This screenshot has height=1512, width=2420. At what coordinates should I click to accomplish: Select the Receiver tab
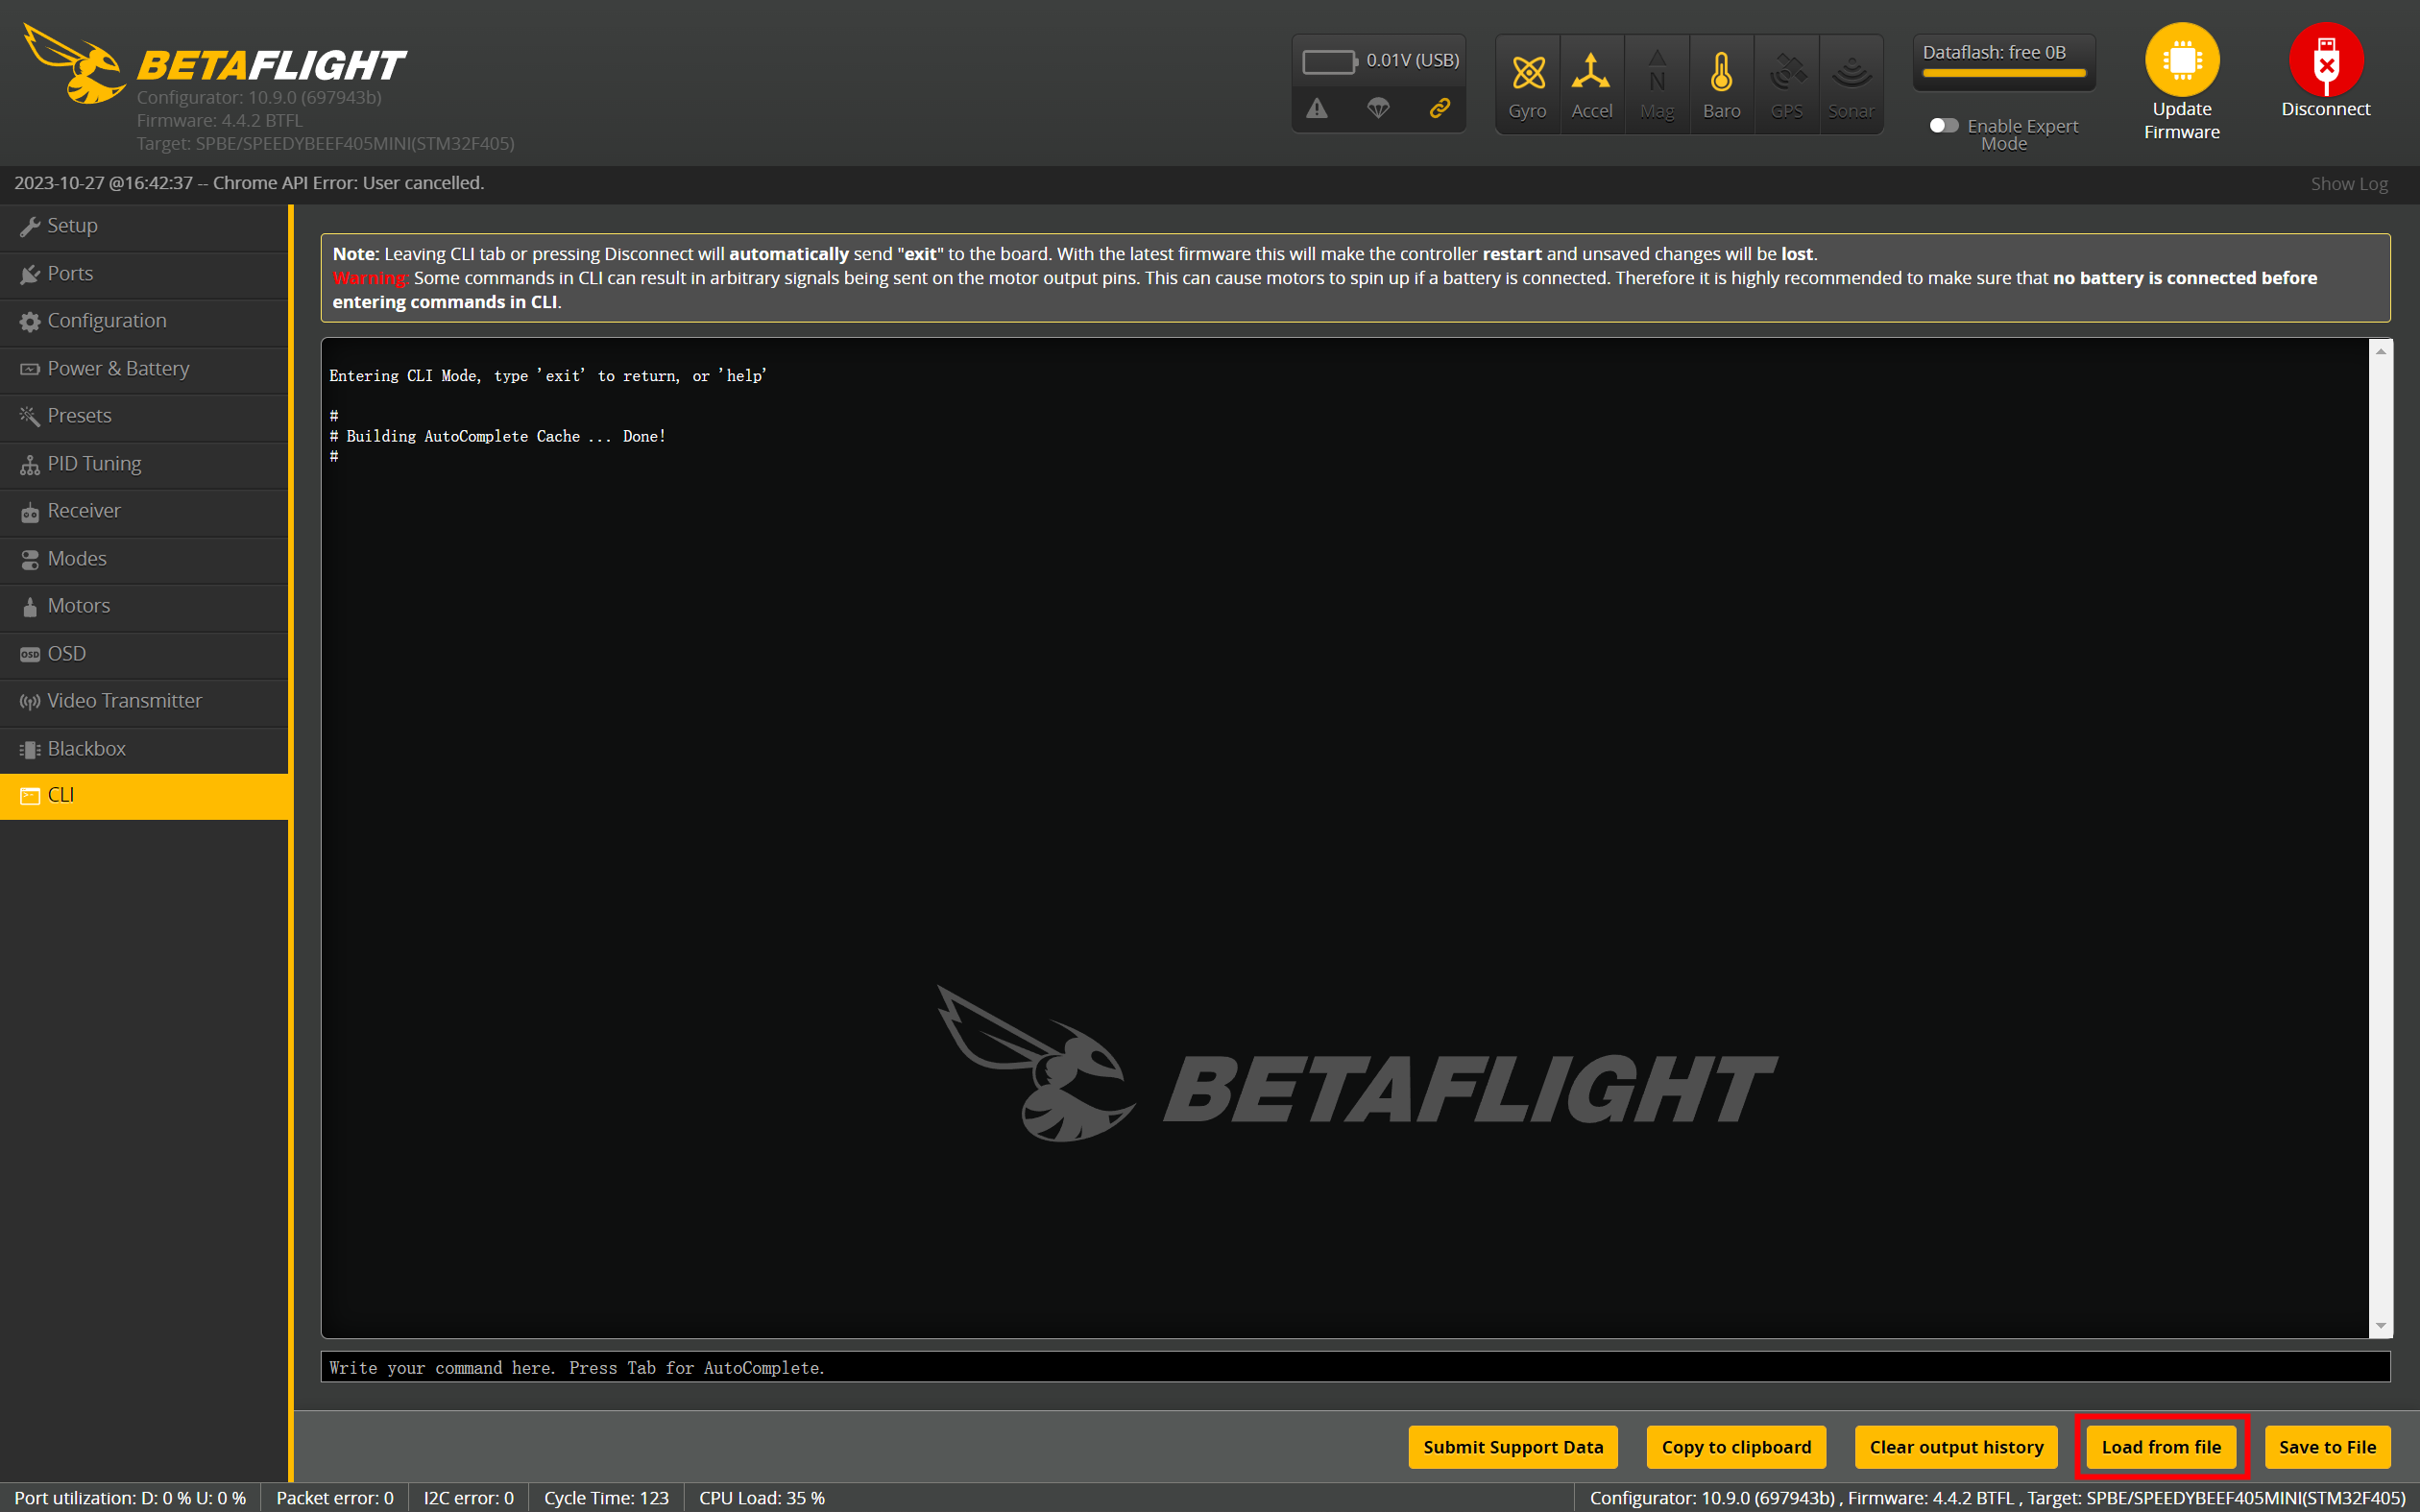pyautogui.click(x=144, y=512)
